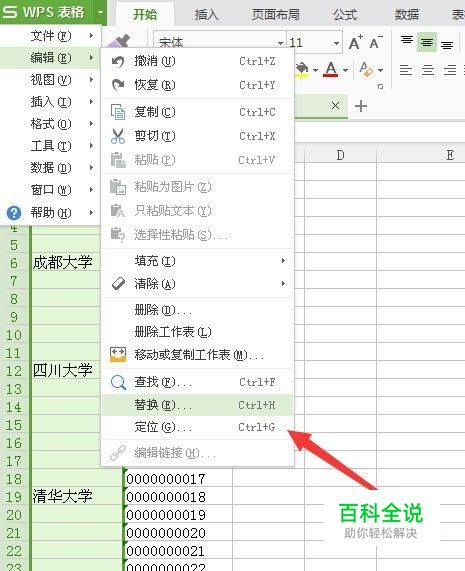The height and width of the screenshot is (571, 465).
Task: Click the Paste (粘贴) clipboard icon
Action: click(x=118, y=160)
